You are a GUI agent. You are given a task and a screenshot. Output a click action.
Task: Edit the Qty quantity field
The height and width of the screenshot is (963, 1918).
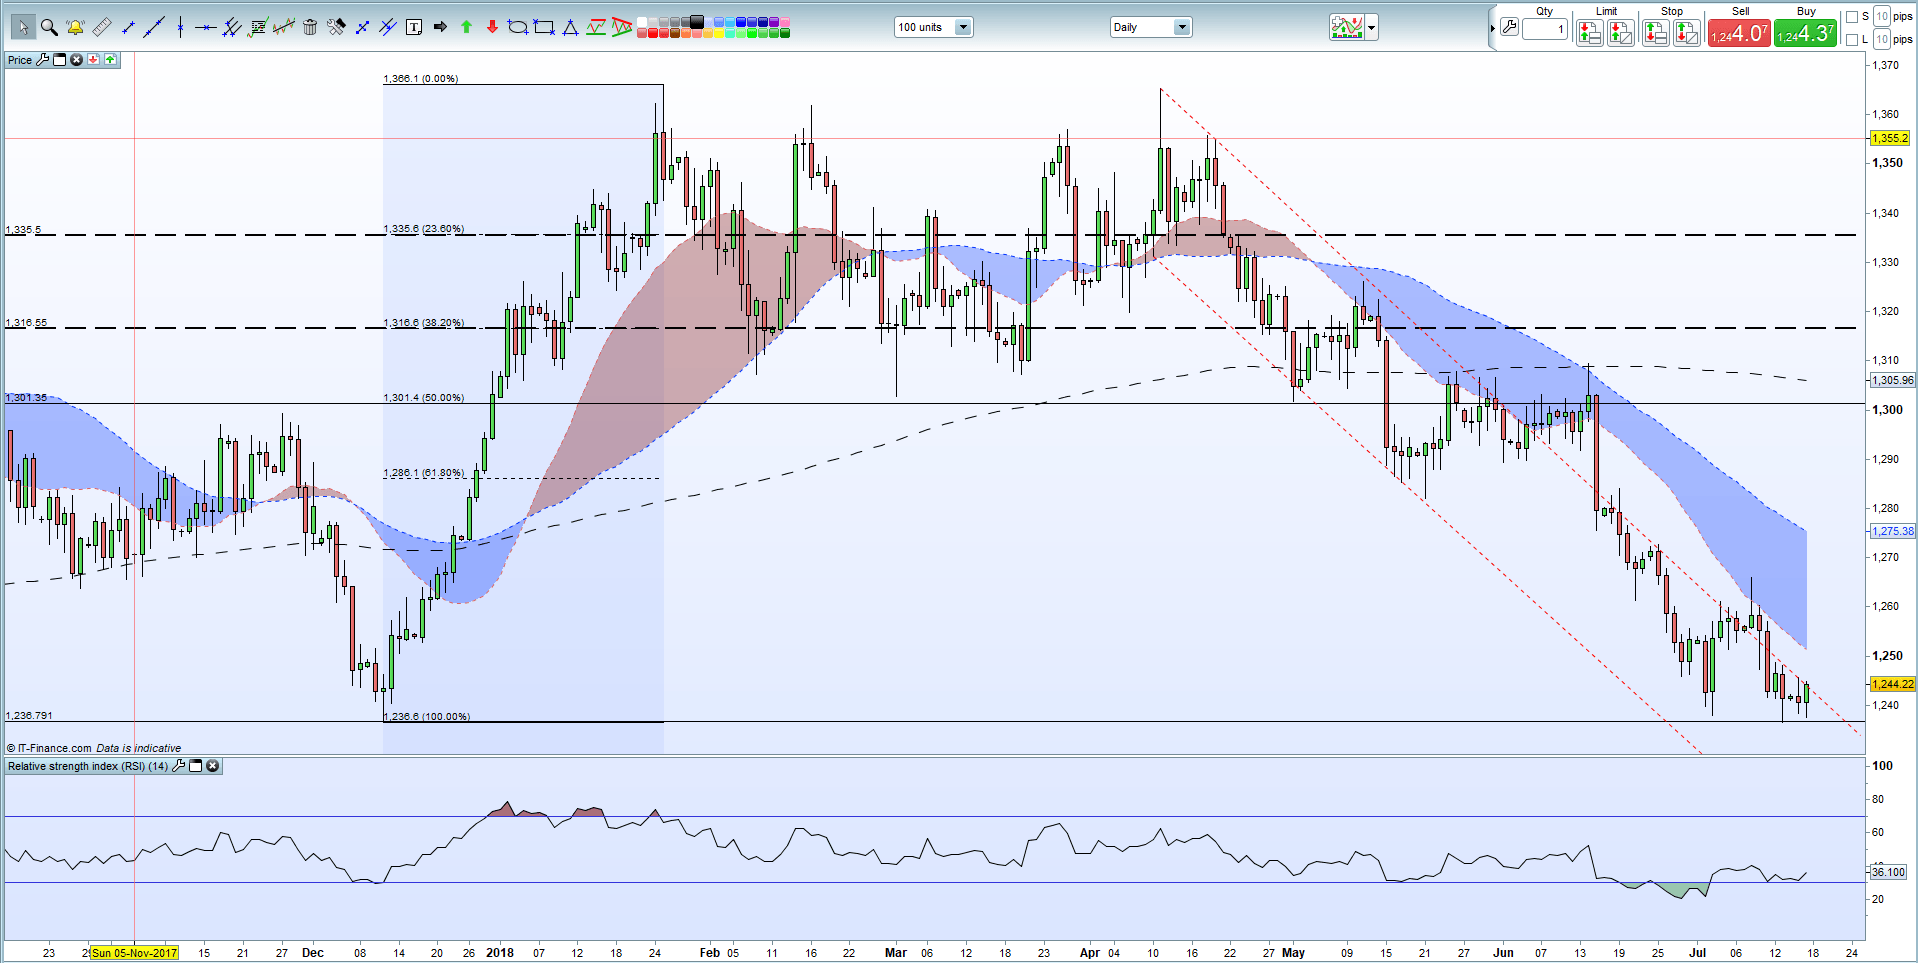pyautogui.click(x=1545, y=29)
